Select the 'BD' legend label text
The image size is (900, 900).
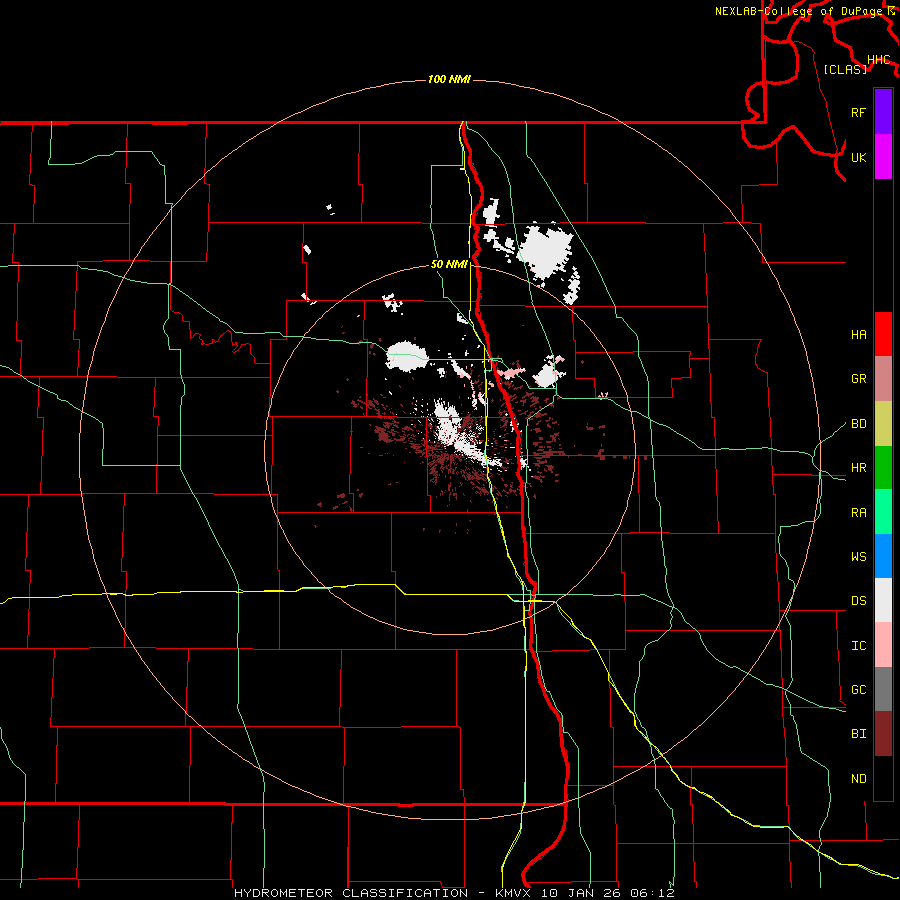click(x=858, y=424)
